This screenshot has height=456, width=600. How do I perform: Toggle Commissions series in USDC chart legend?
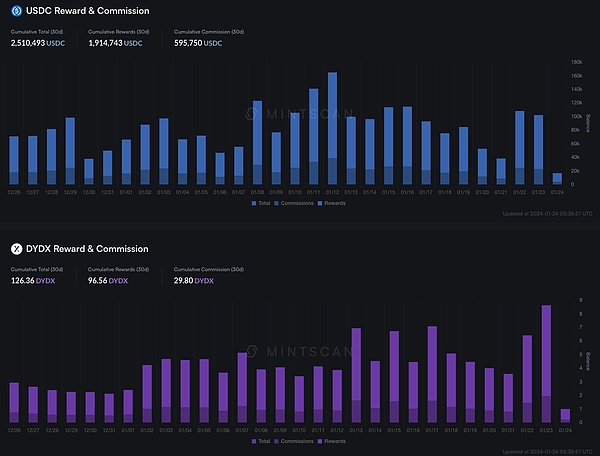click(x=295, y=203)
